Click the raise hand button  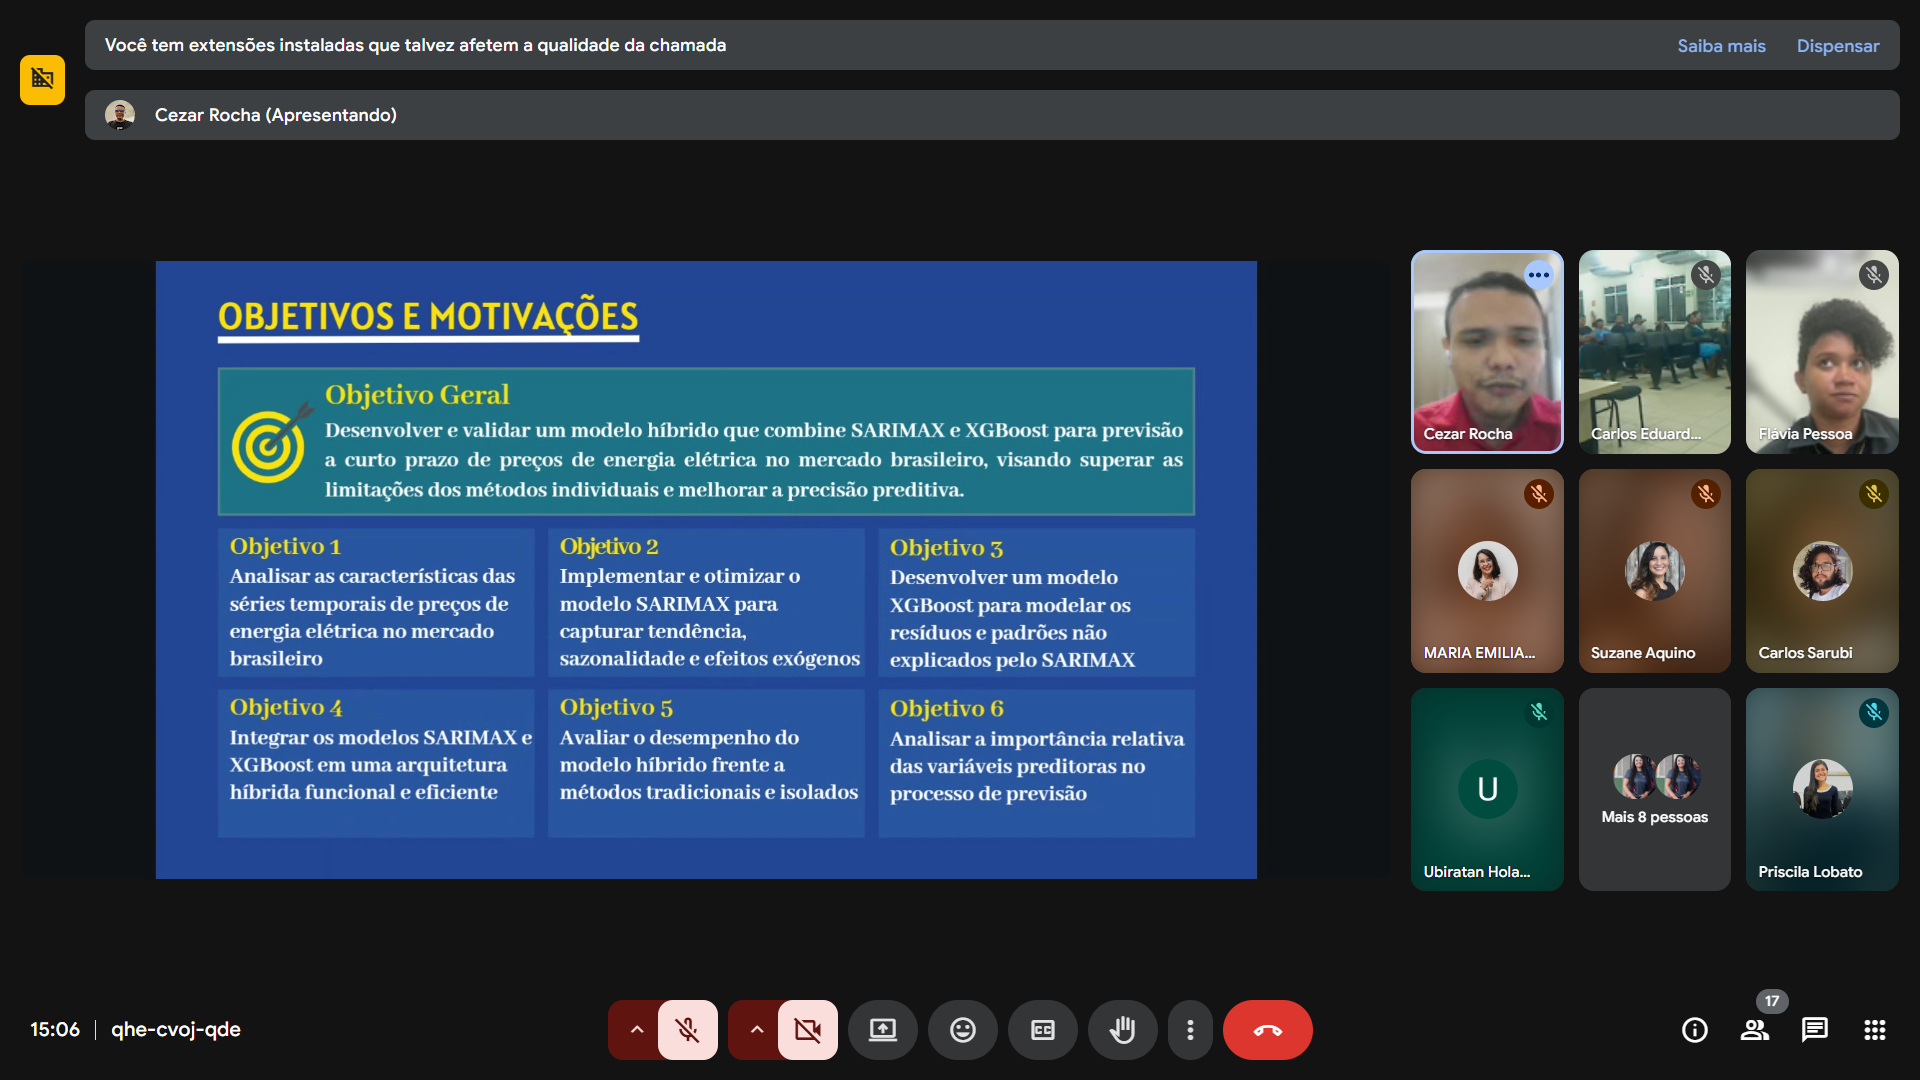pyautogui.click(x=1122, y=1030)
